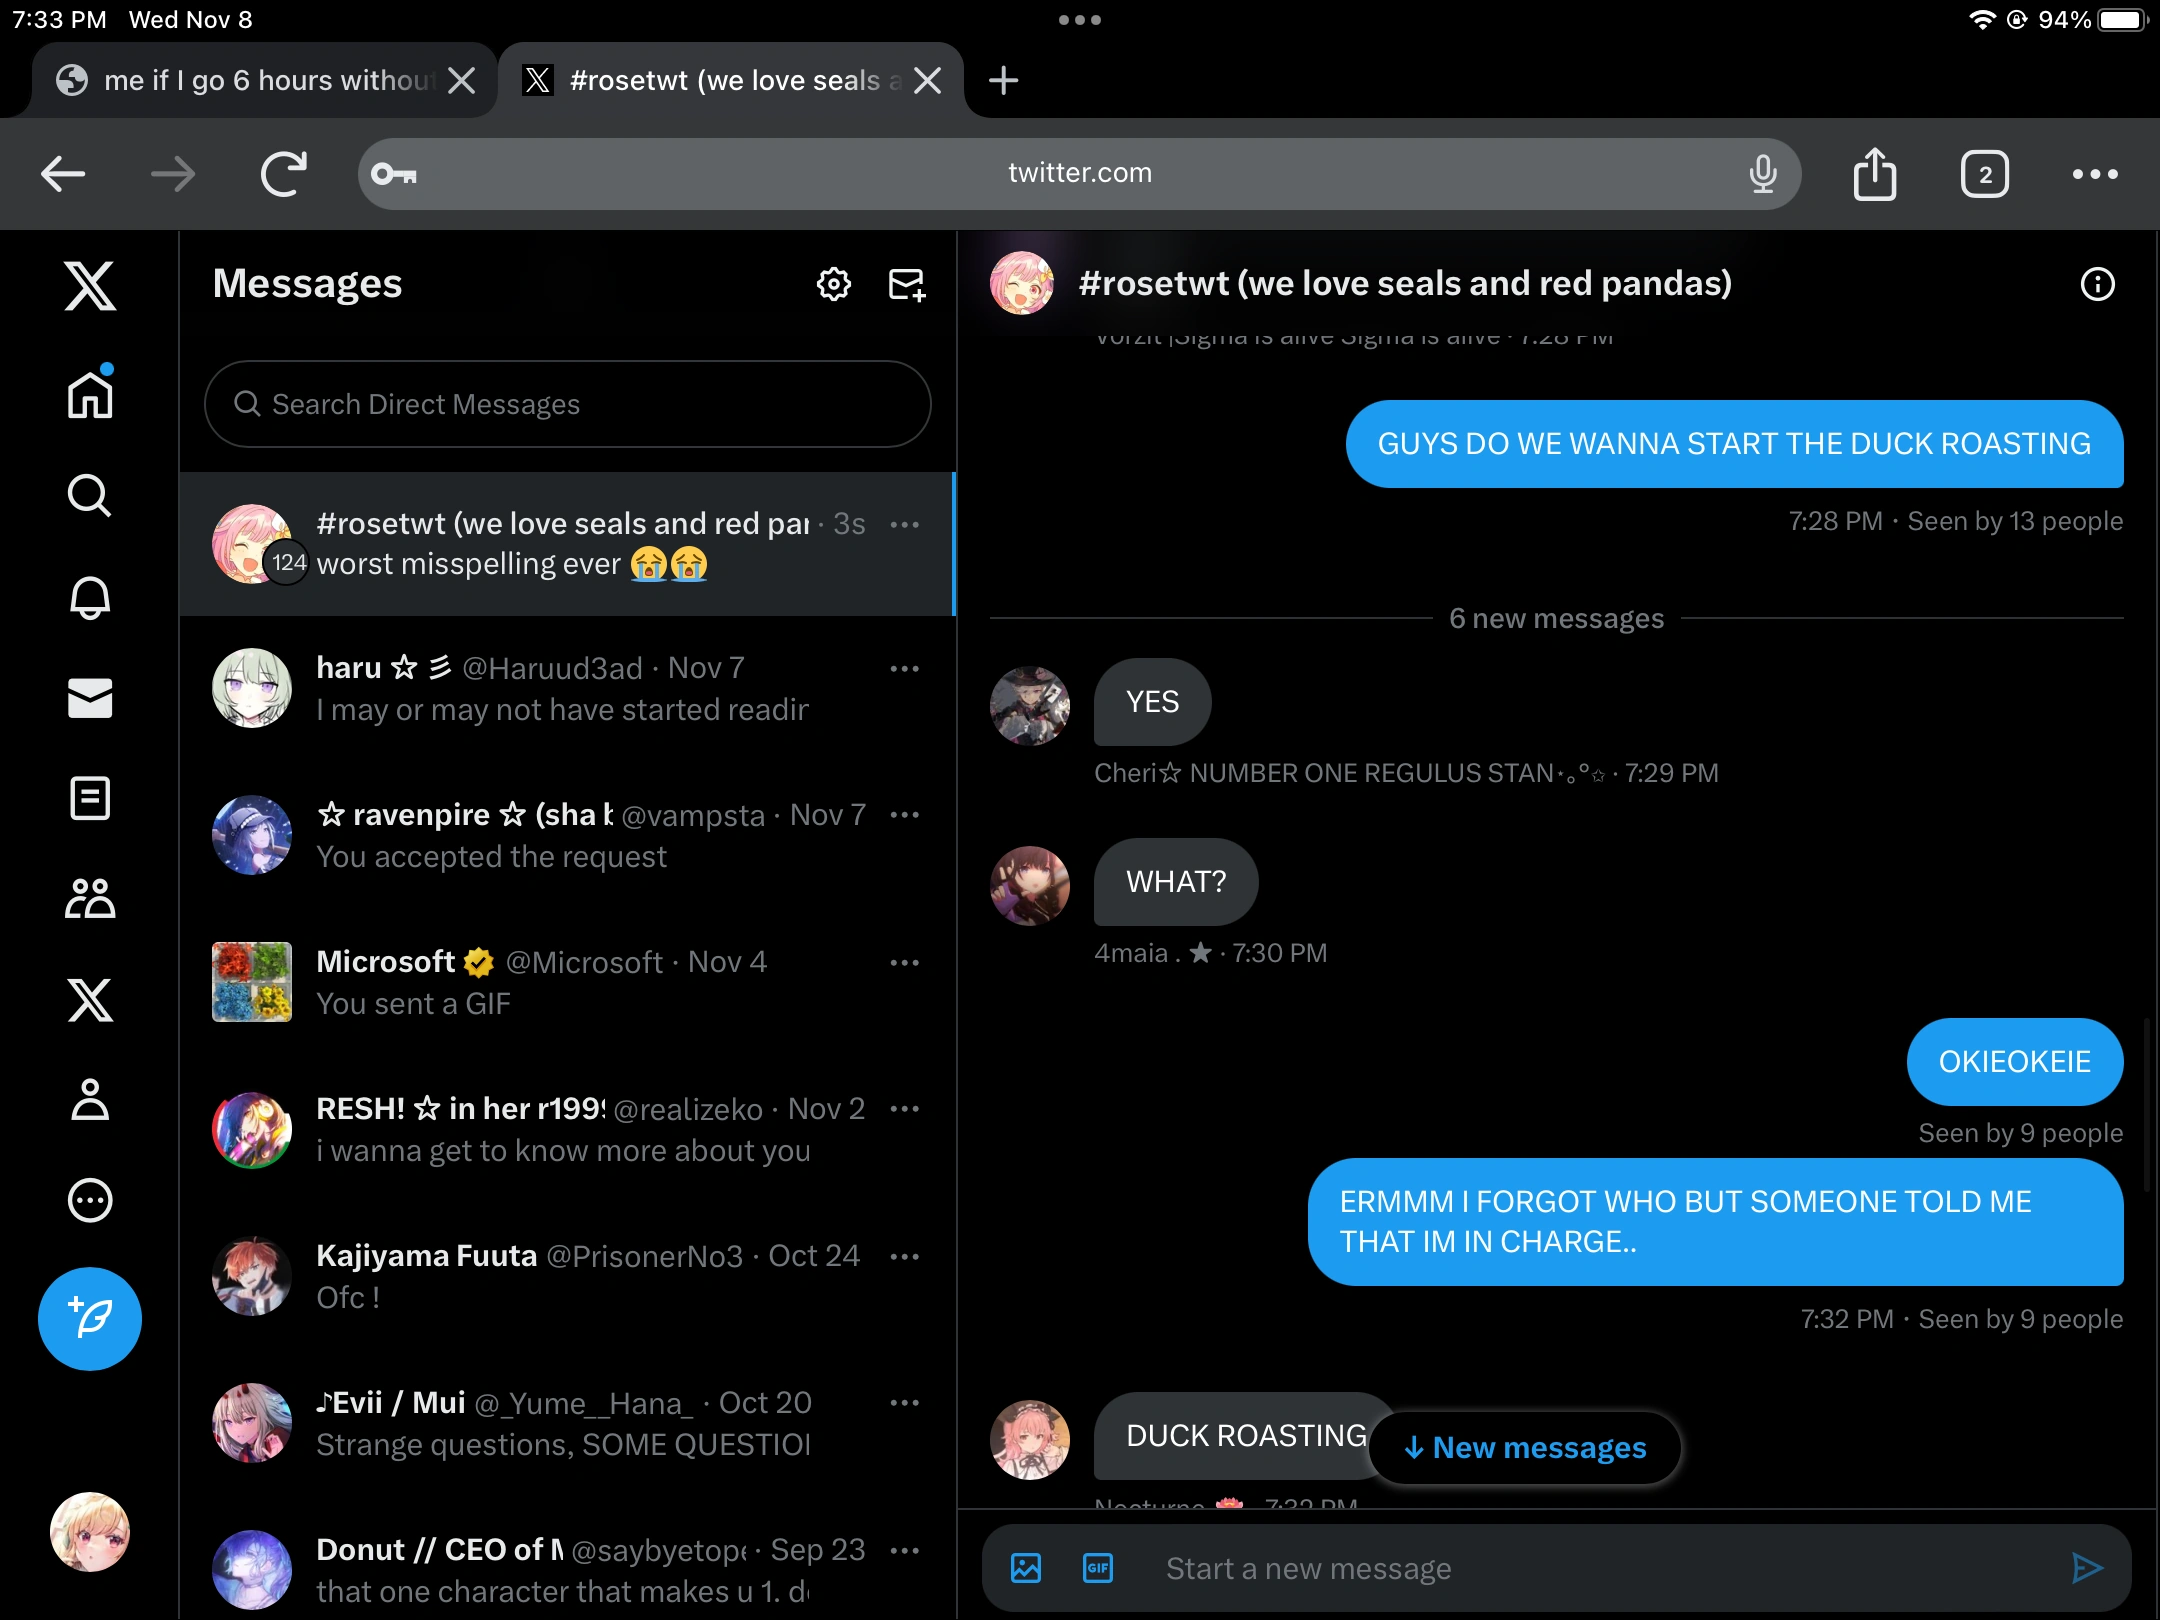Open more options for Microsoft conversation
This screenshot has height=1620, width=2160.
tap(904, 962)
